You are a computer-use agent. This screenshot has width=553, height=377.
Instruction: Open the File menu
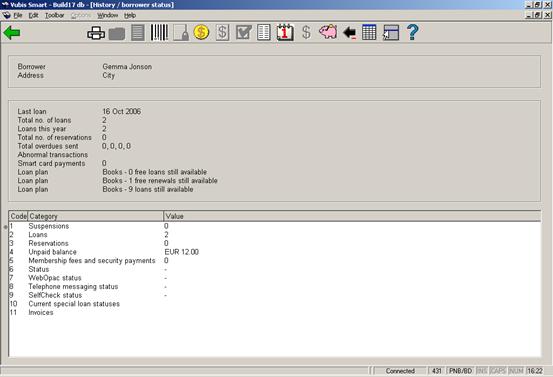point(18,16)
